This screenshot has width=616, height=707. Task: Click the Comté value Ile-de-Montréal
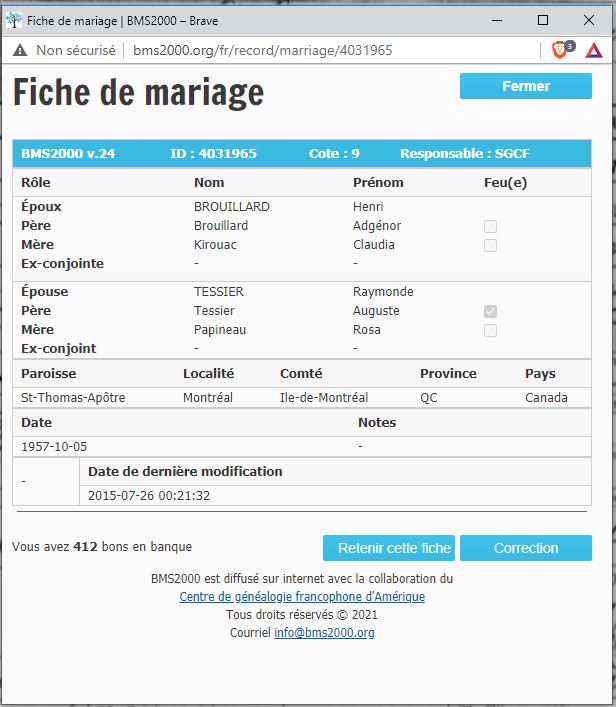(x=324, y=398)
